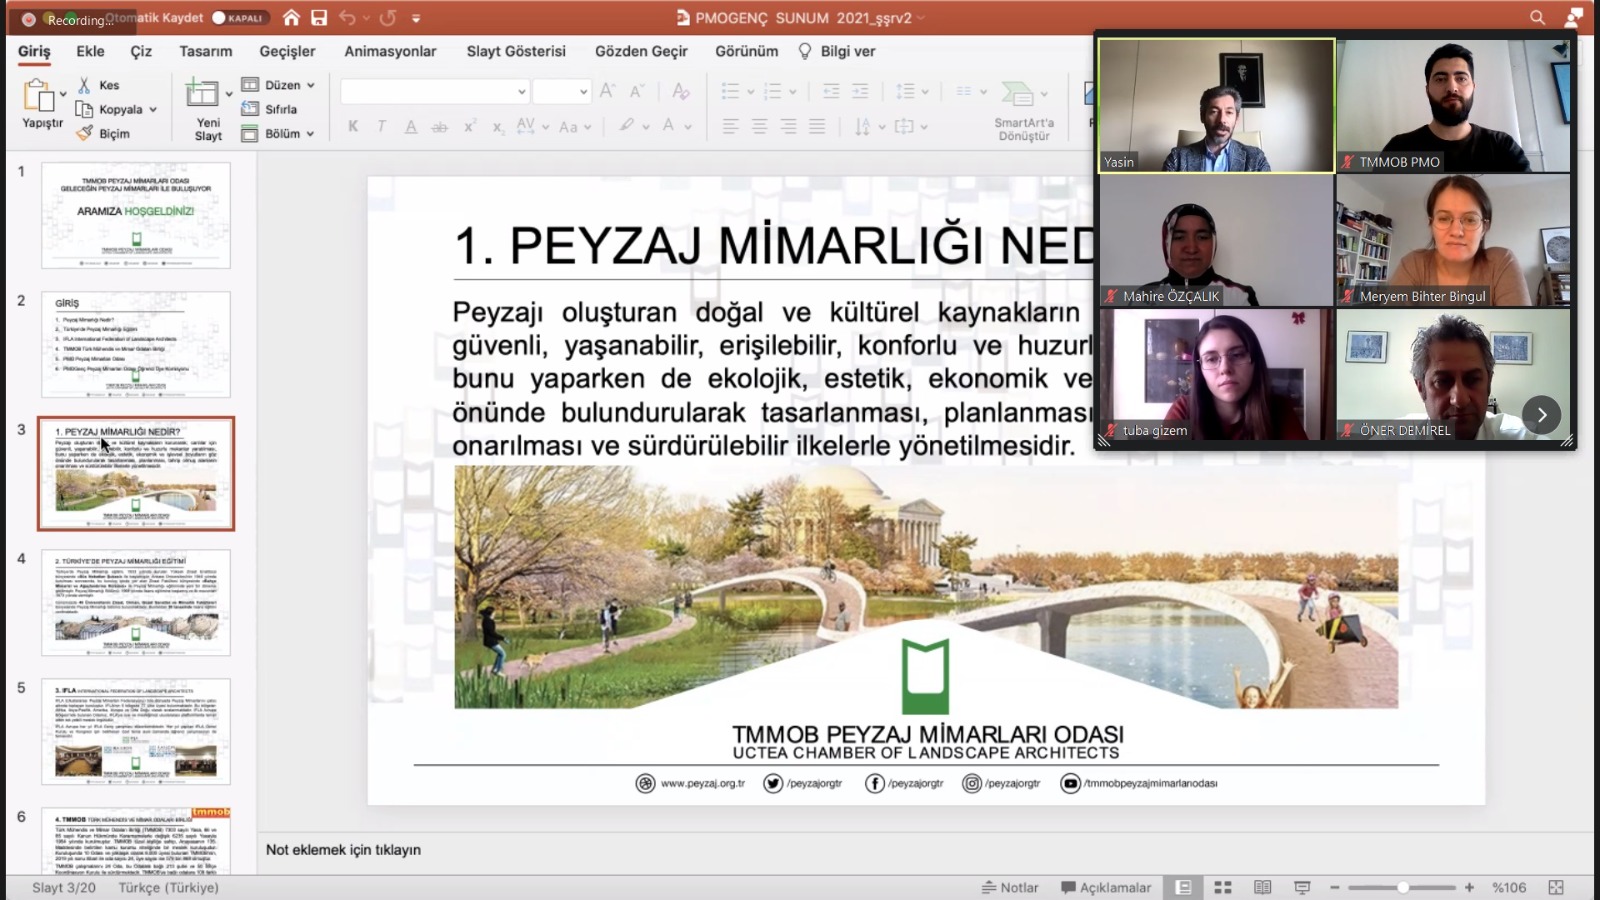Viewport: 1600px width, 900px height.
Task: Click the Save icon in title bar
Action: point(319,17)
